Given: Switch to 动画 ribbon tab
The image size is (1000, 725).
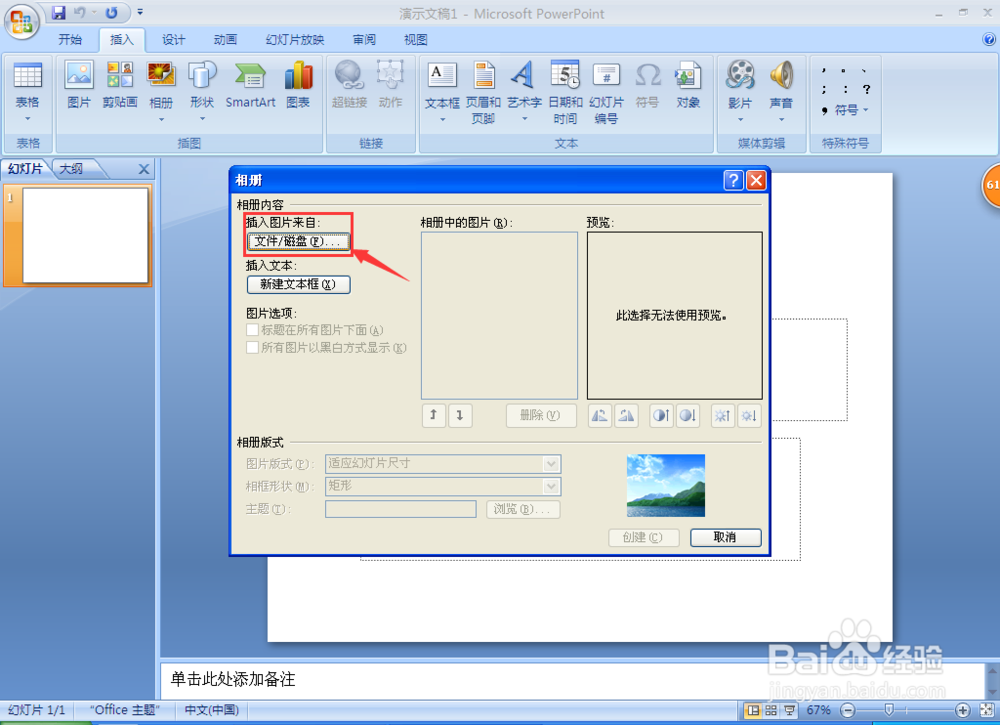Looking at the screenshot, I should coord(225,40).
